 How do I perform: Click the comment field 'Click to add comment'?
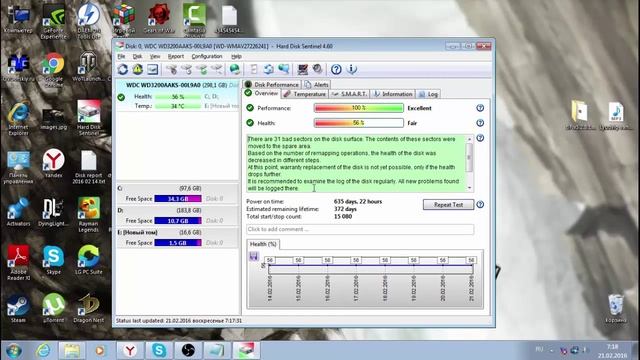360,229
